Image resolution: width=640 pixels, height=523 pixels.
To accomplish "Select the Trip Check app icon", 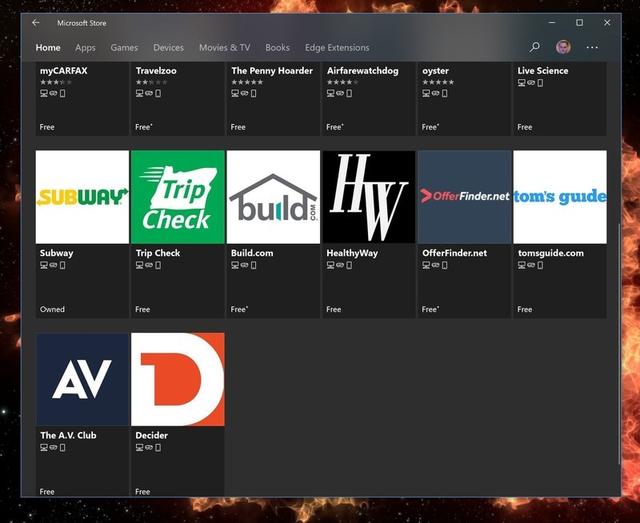I will (177, 197).
